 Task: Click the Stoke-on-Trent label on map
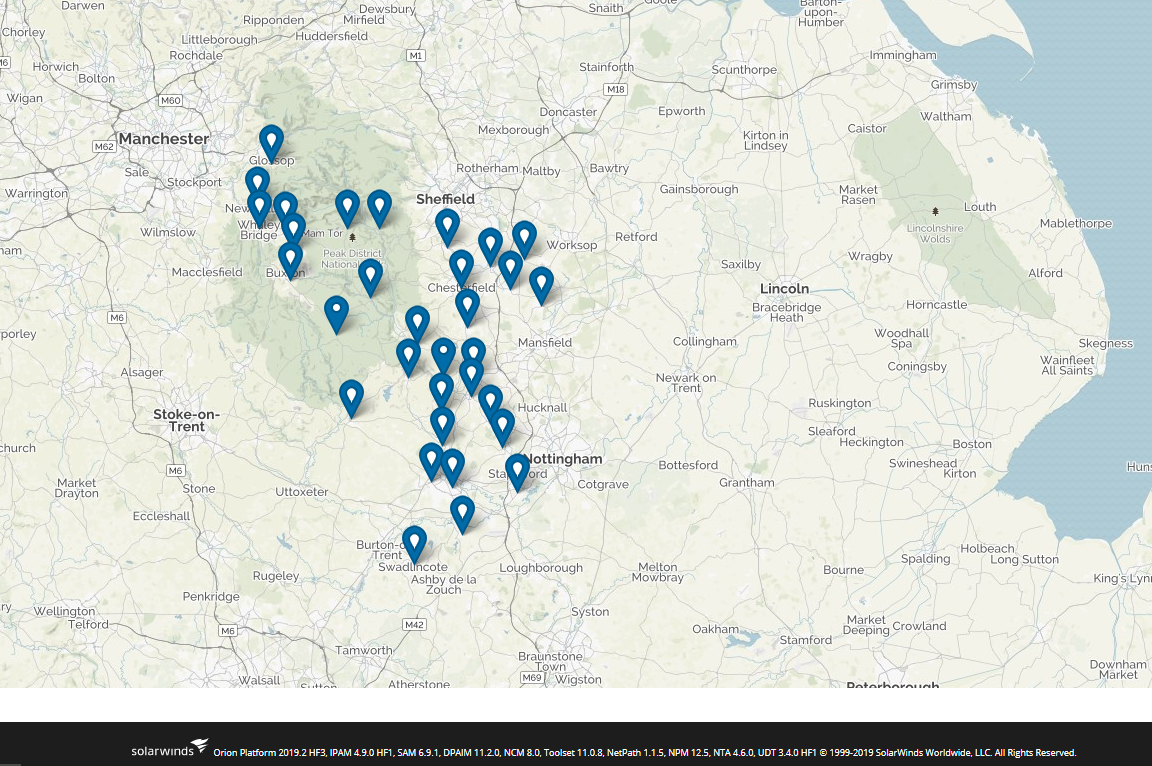(x=186, y=421)
